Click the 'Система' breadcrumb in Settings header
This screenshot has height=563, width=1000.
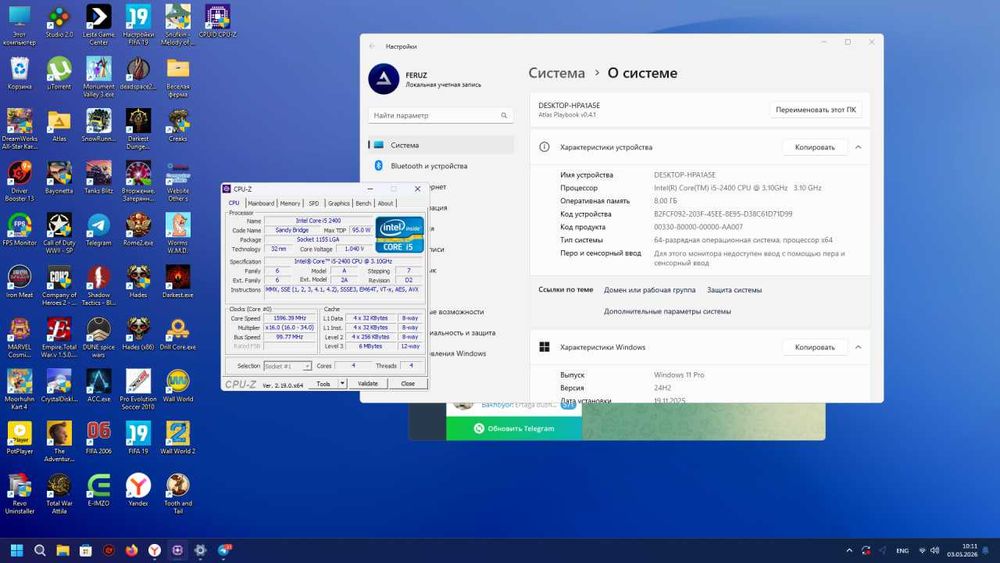click(556, 73)
